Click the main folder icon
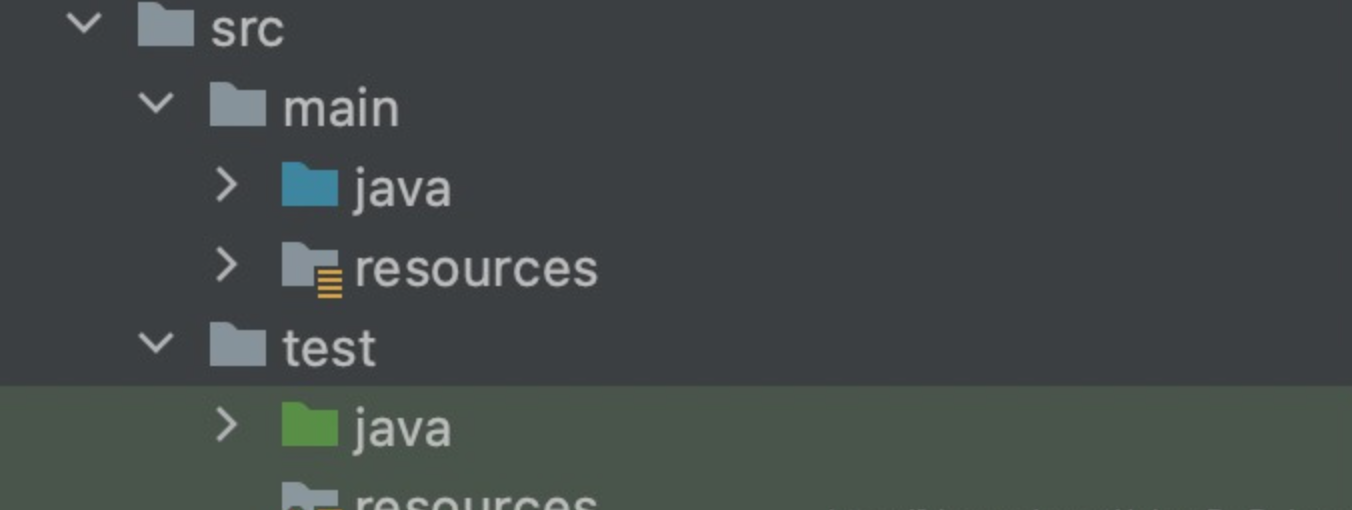 point(238,106)
